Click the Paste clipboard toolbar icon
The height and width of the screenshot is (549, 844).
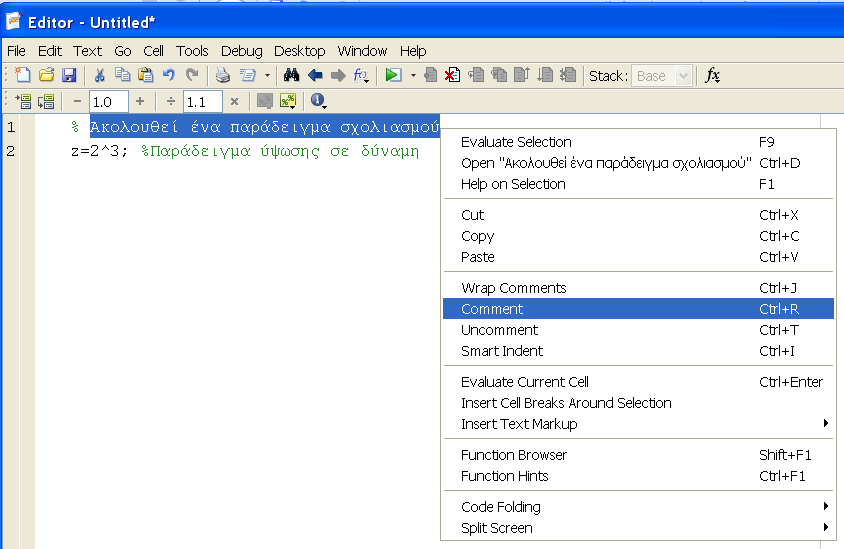(x=146, y=75)
